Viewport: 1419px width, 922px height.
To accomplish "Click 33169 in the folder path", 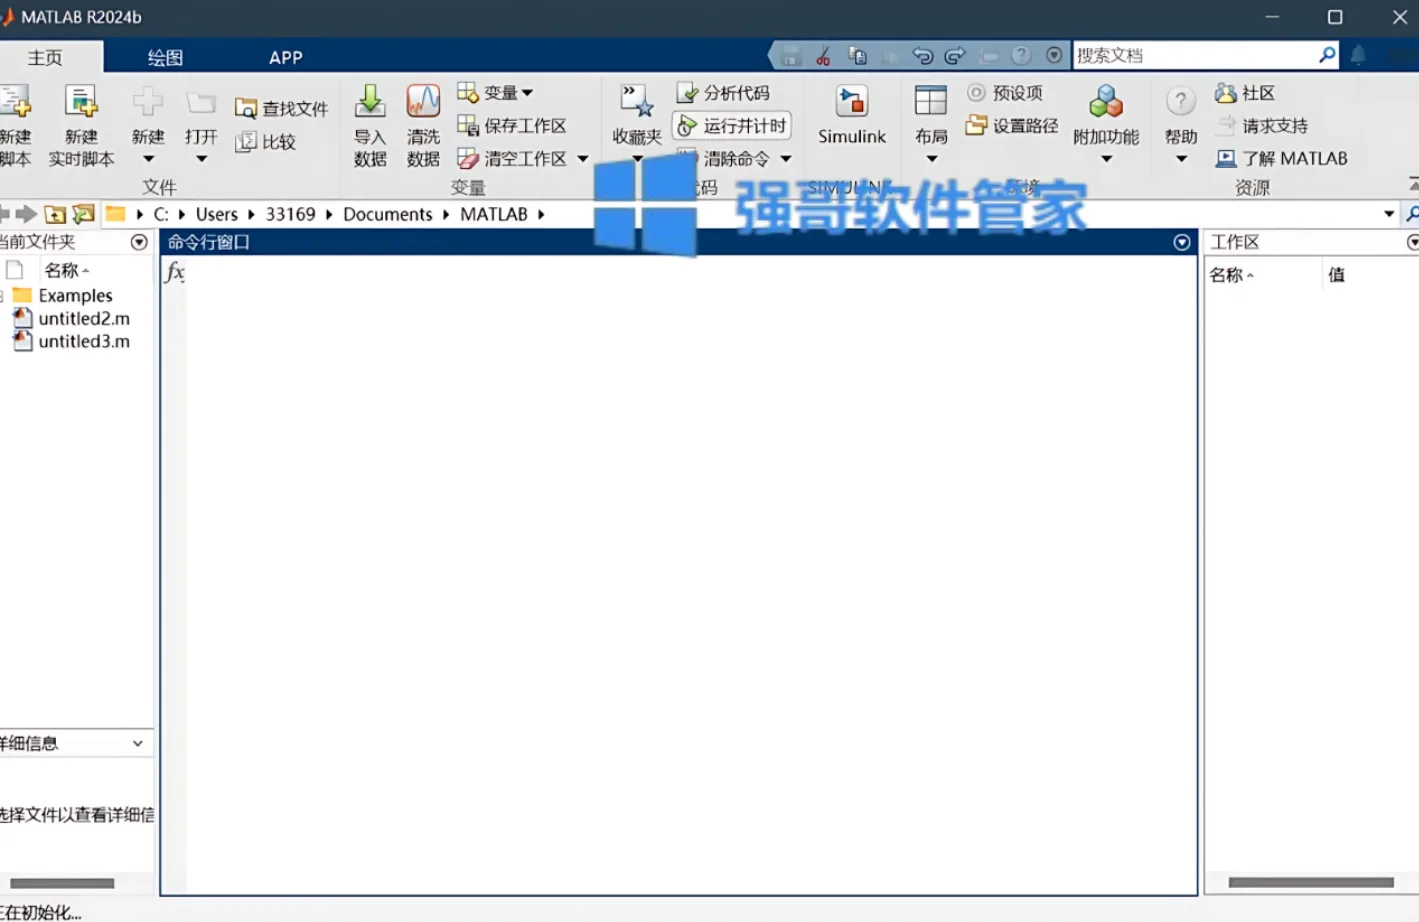I will pyautogui.click(x=290, y=214).
